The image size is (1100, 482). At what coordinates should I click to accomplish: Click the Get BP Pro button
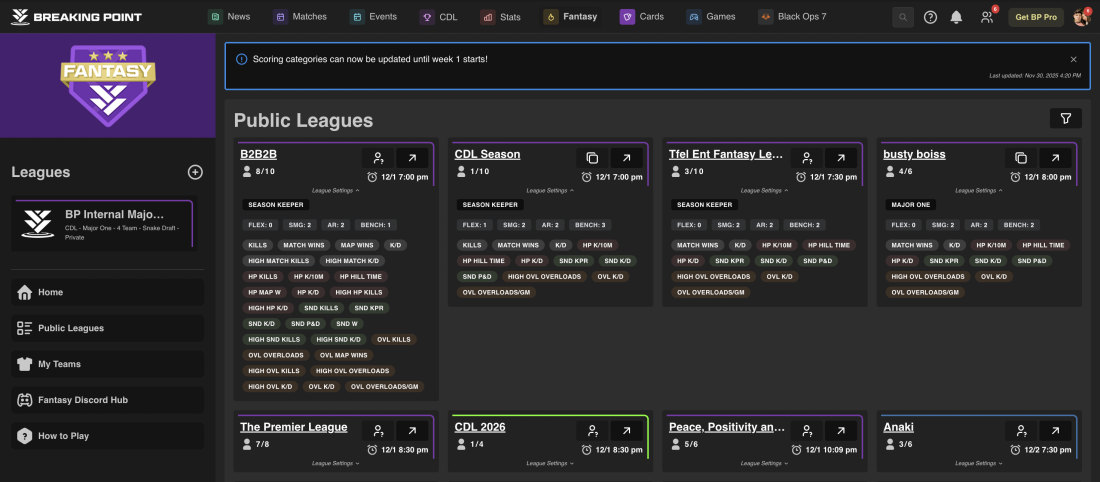click(x=1035, y=17)
